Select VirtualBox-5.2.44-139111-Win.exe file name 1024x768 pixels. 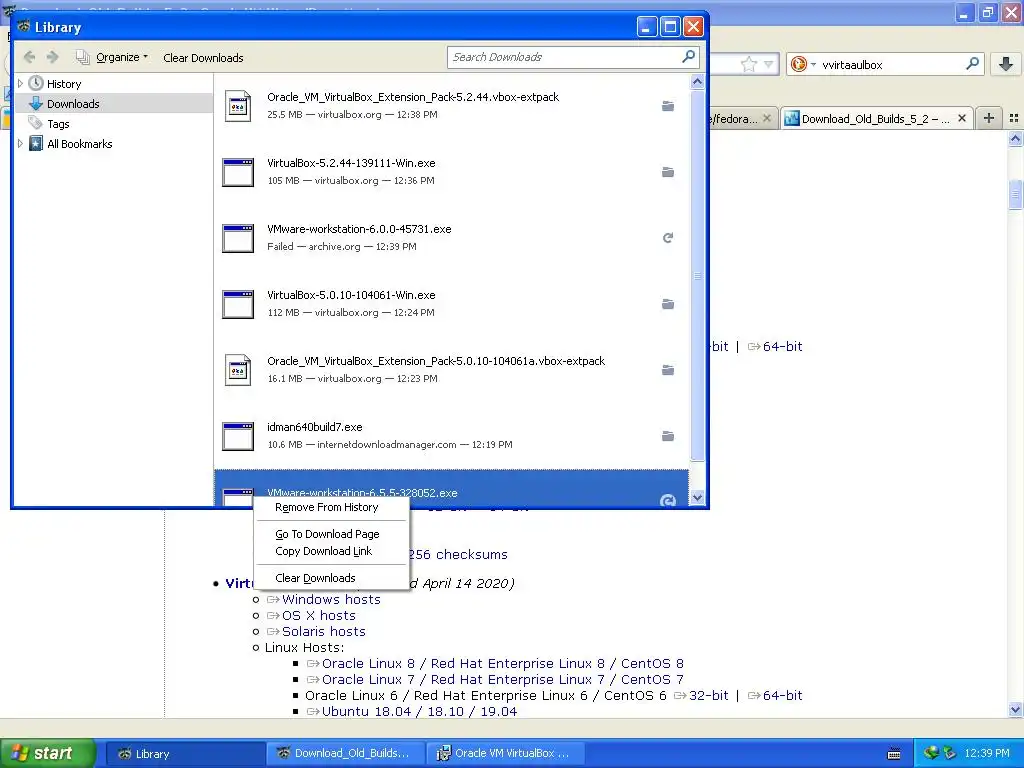(351, 163)
